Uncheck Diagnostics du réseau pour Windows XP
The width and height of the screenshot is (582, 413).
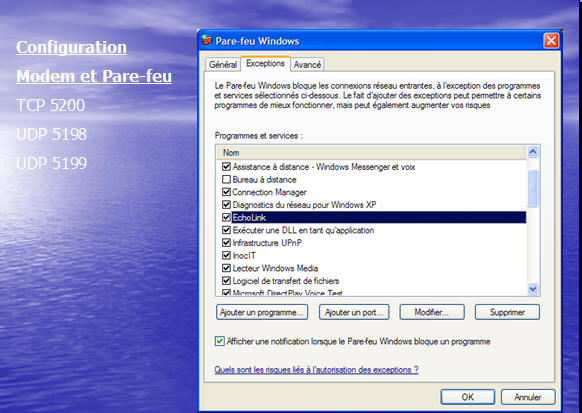(226, 204)
